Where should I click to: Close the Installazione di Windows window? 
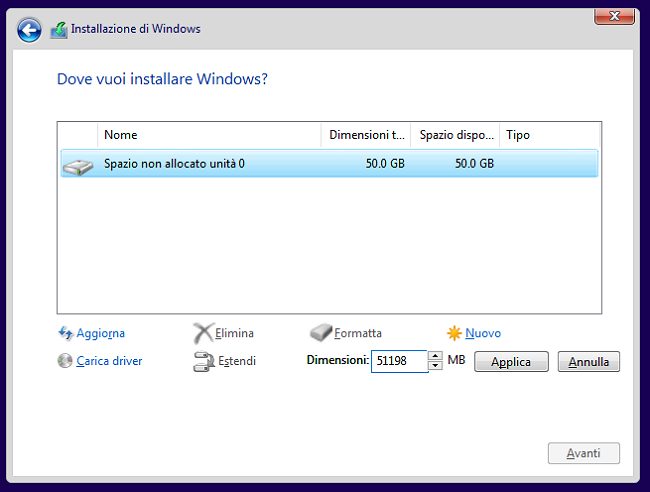(615, 16)
